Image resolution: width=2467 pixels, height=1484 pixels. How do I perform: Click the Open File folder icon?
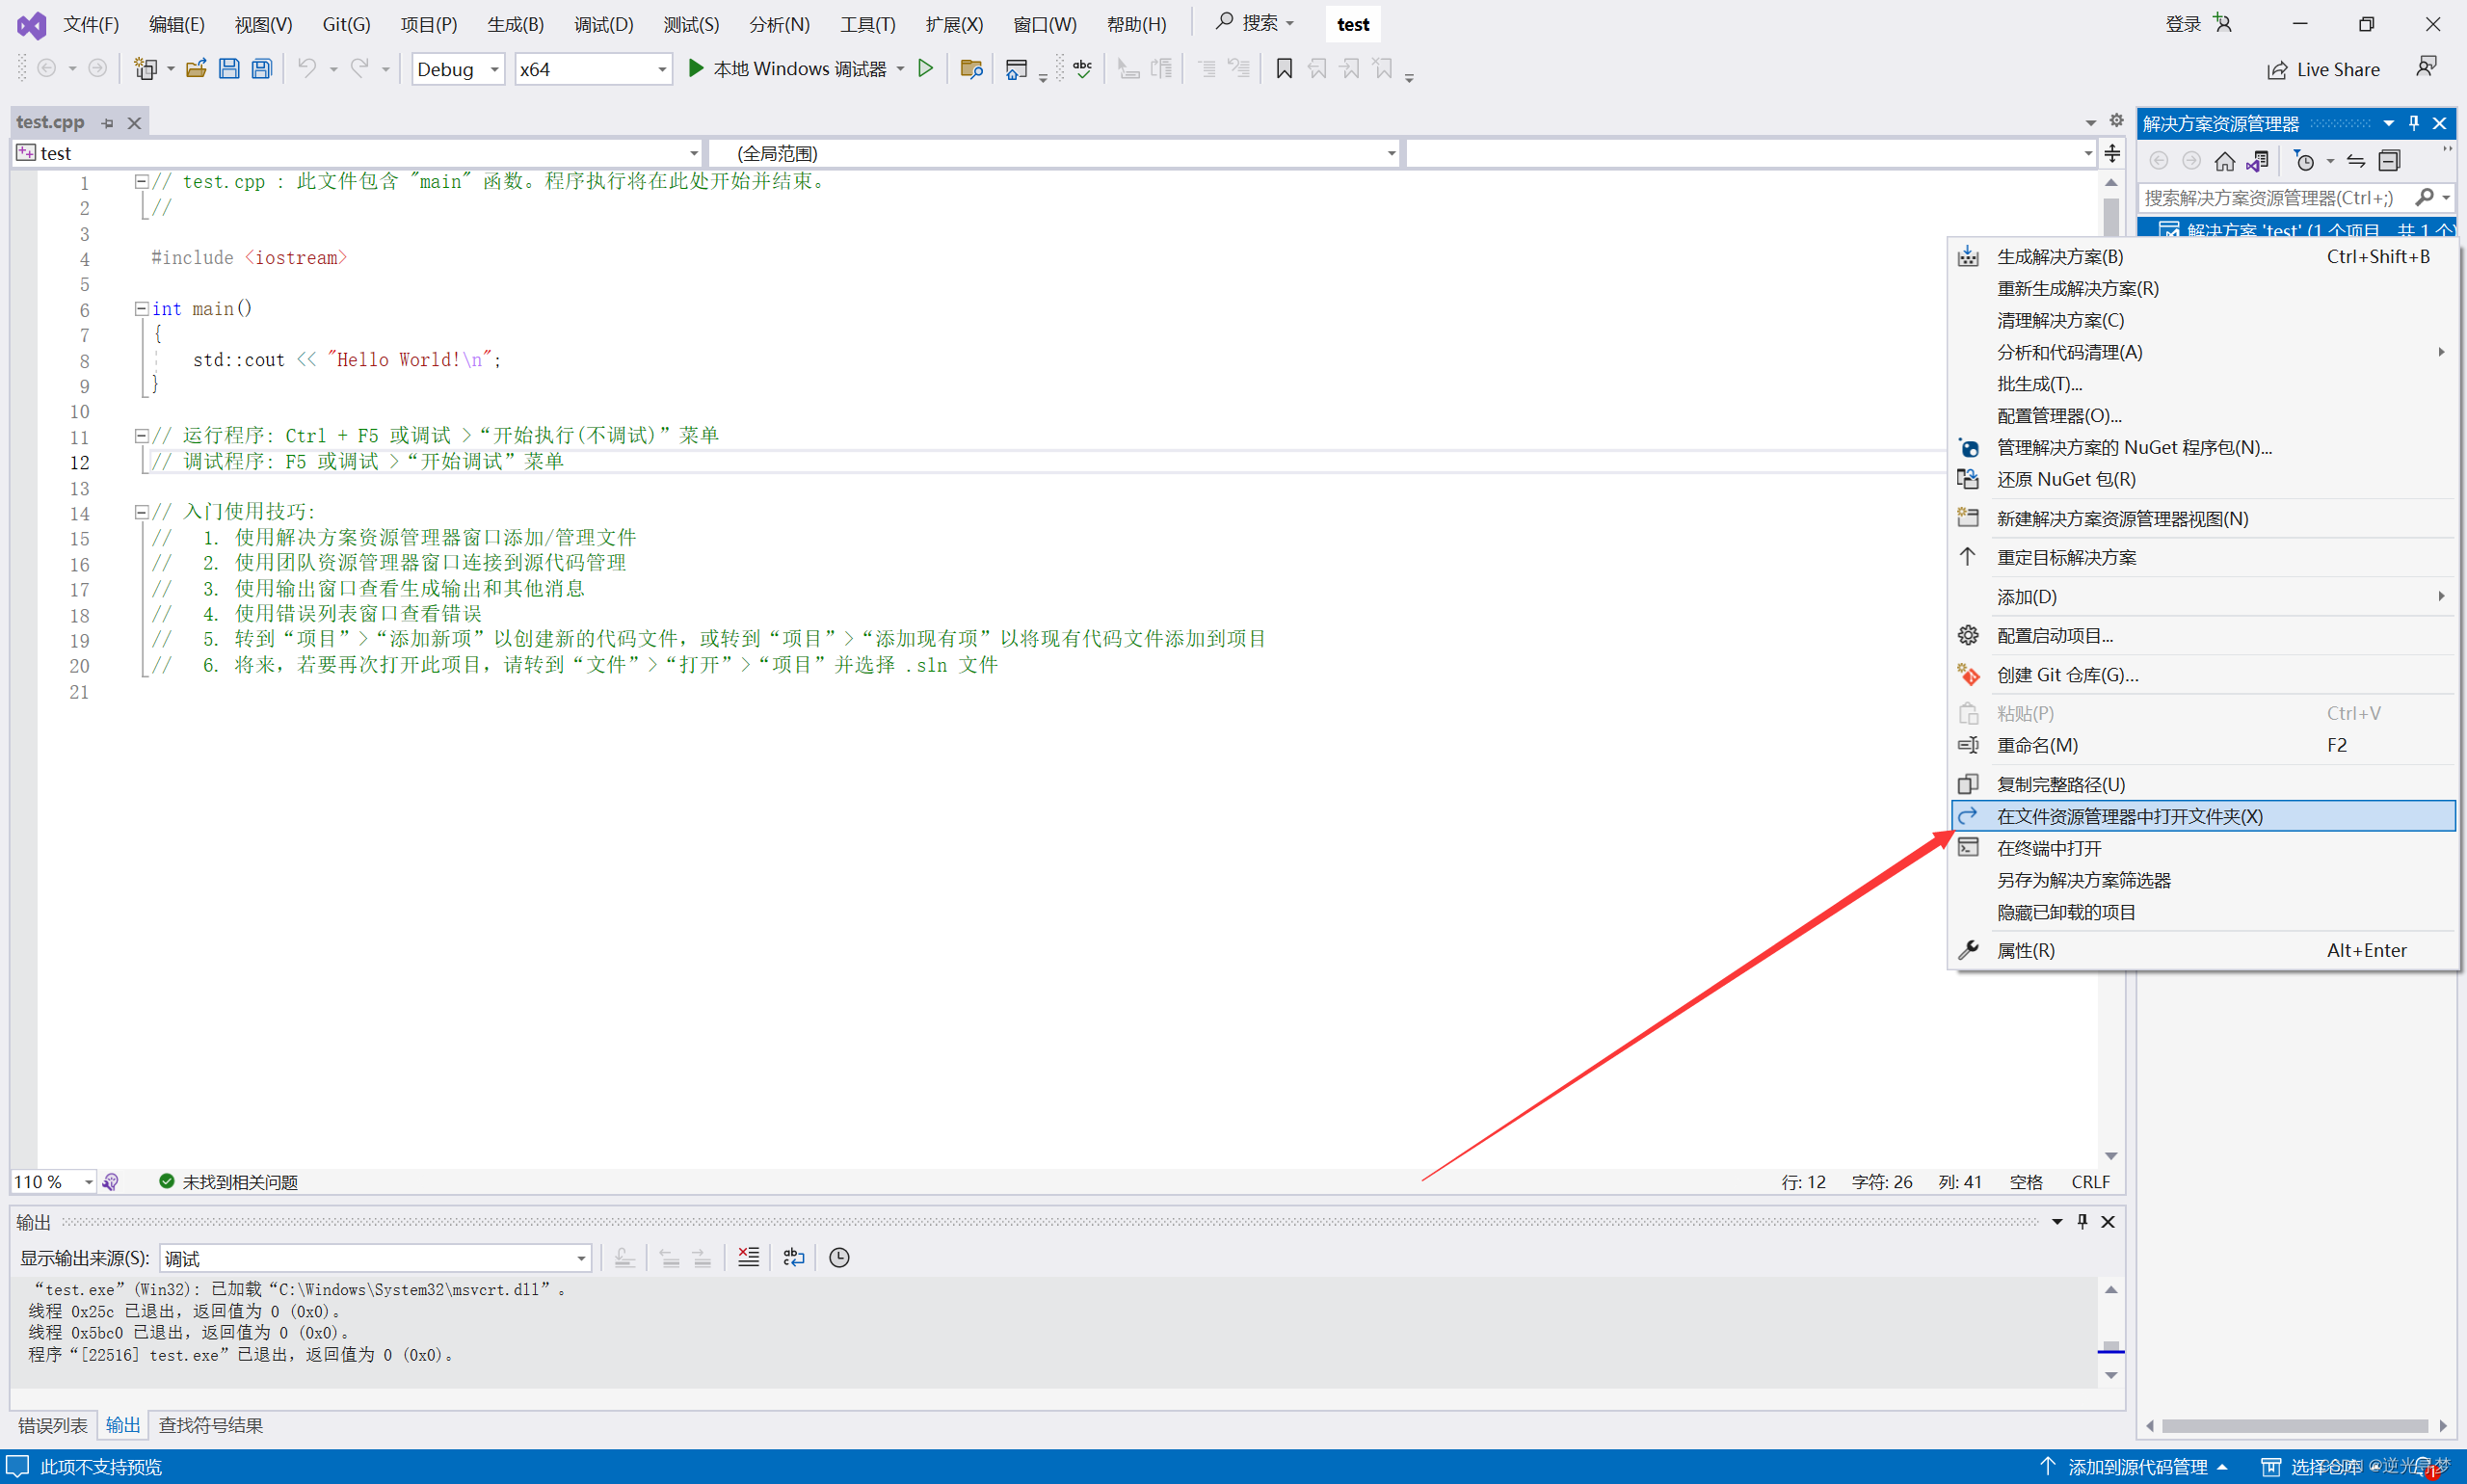point(196,69)
